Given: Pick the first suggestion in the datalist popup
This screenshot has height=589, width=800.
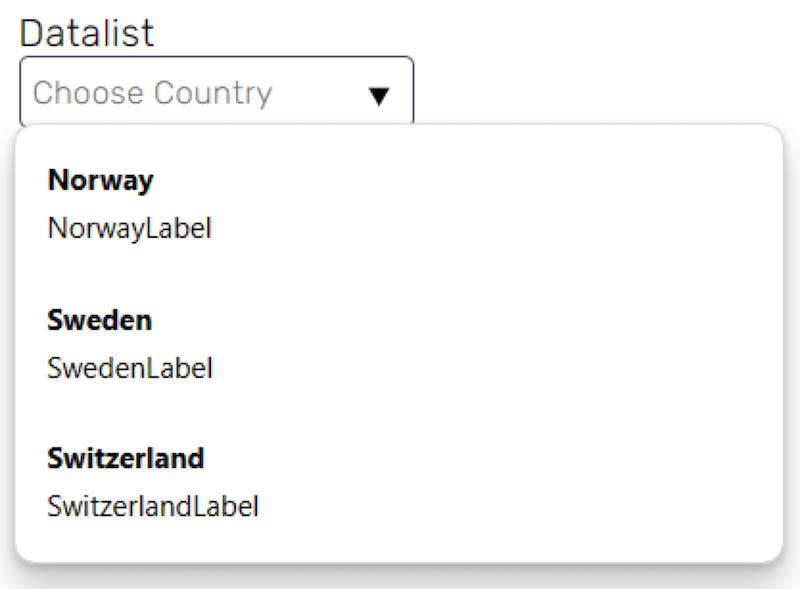Looking at the screenshot, I should coord(399,203).
